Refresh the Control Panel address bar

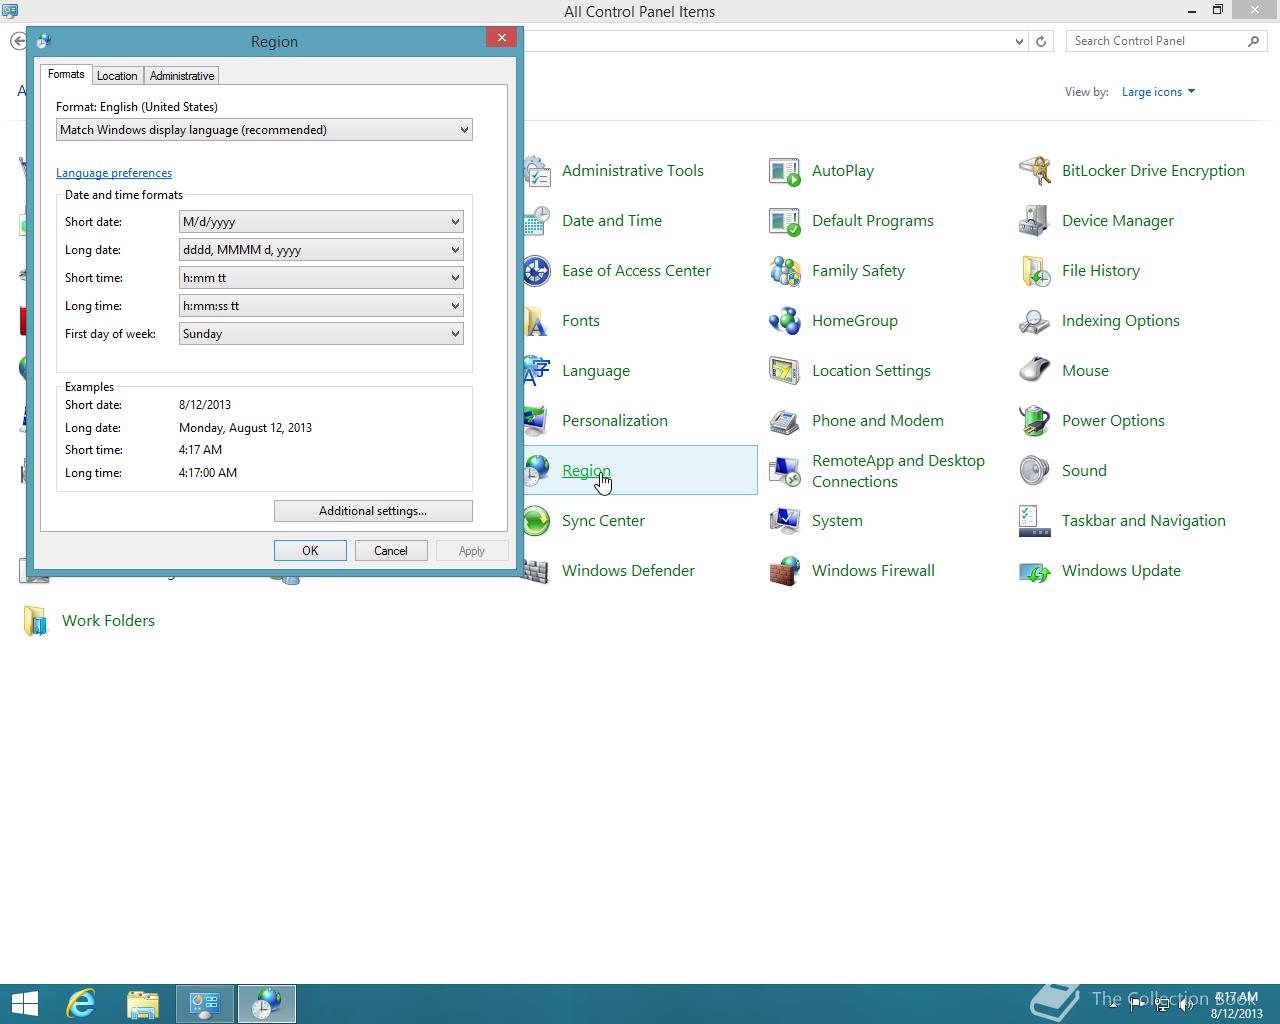pos(1041,41)
